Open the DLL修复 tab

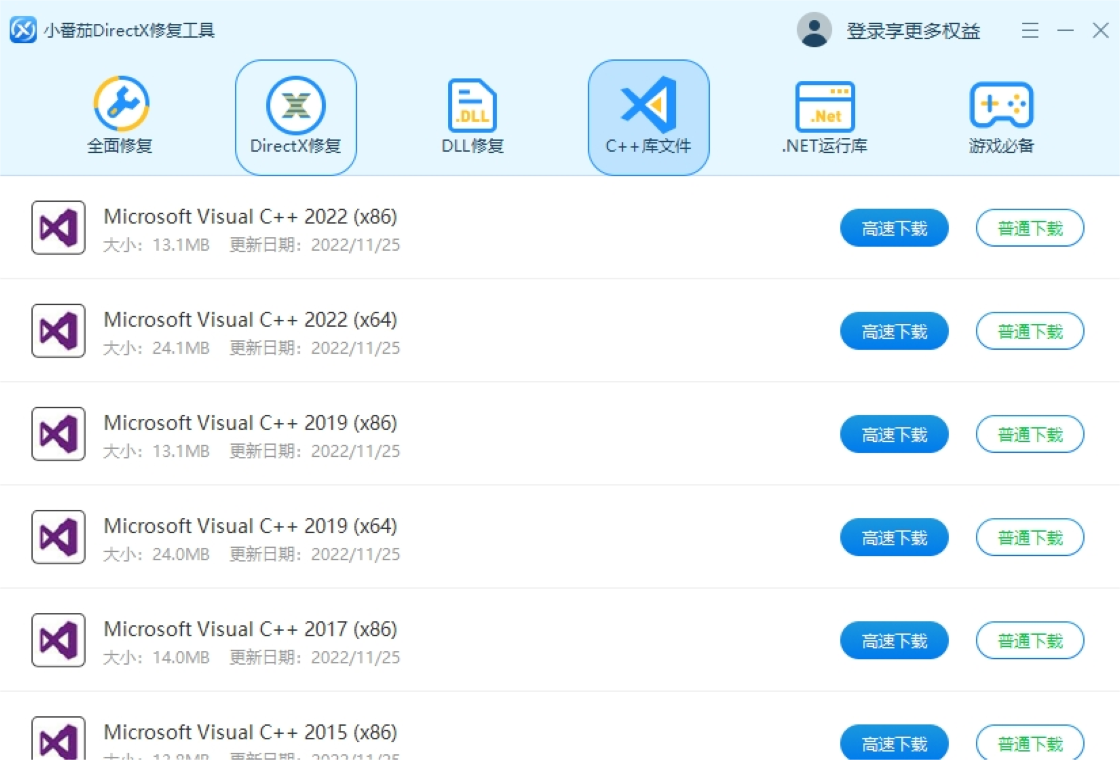pyautogui.click(x=472, y=116)
